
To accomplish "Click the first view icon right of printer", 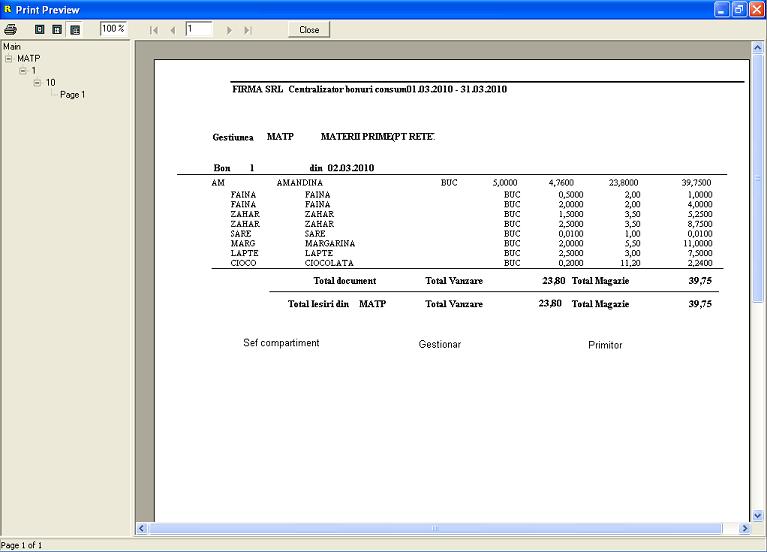I will point(40,29).
